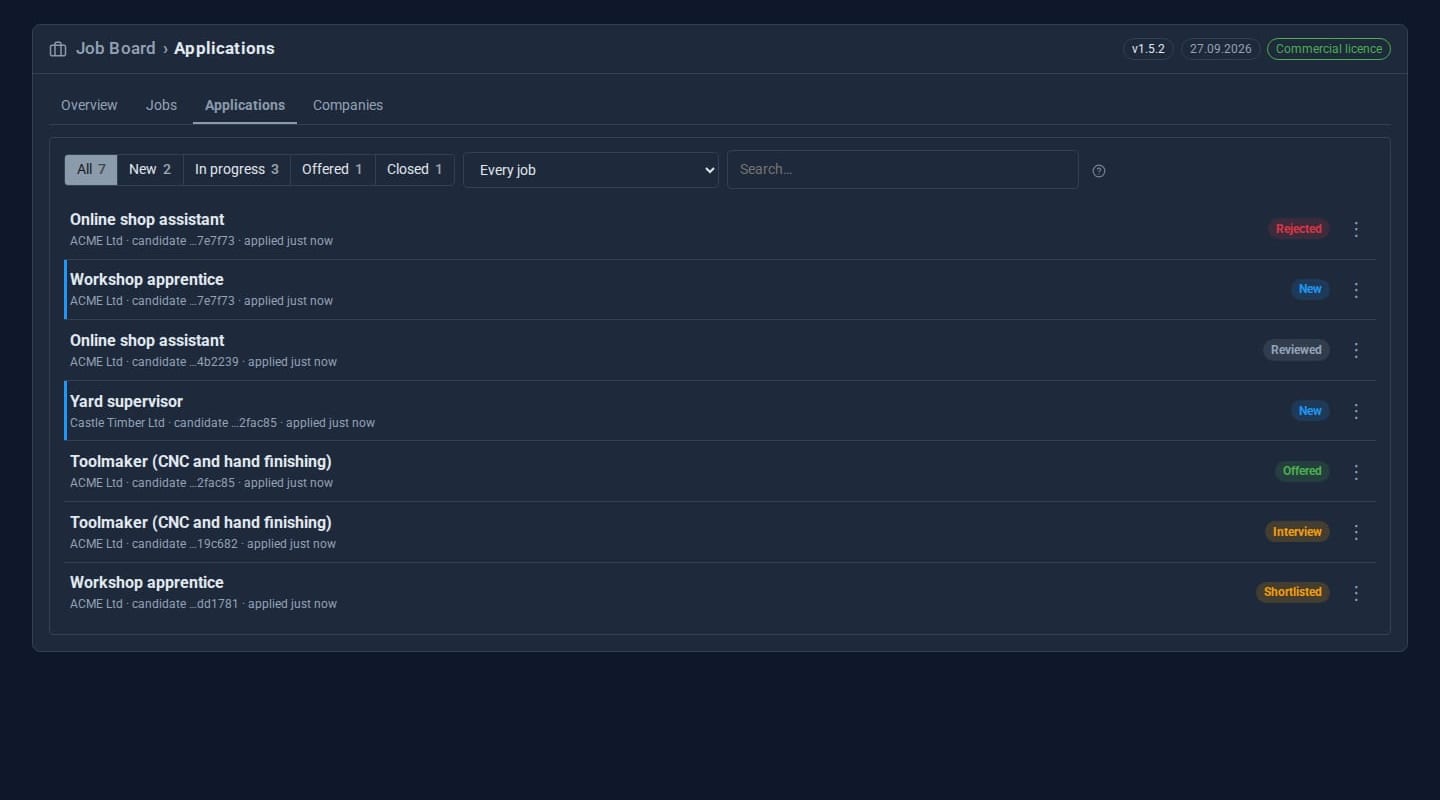Open the Yard supervisor application title
The width and height of the screenshot is (1440, 800).
click(x=126, y=401)
